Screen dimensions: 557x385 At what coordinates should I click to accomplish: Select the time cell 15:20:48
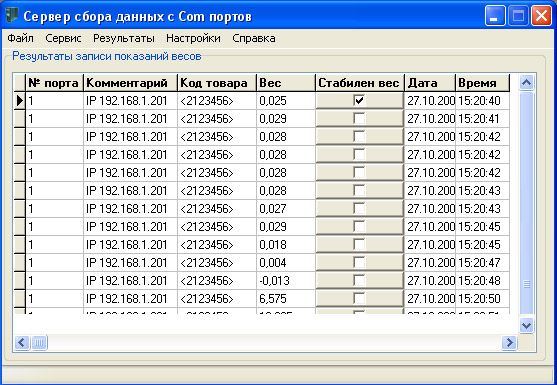pos(482,281)
